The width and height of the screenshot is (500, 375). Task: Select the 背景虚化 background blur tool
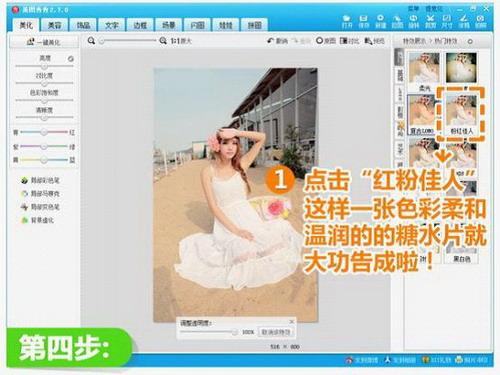(x=37, y=220)
